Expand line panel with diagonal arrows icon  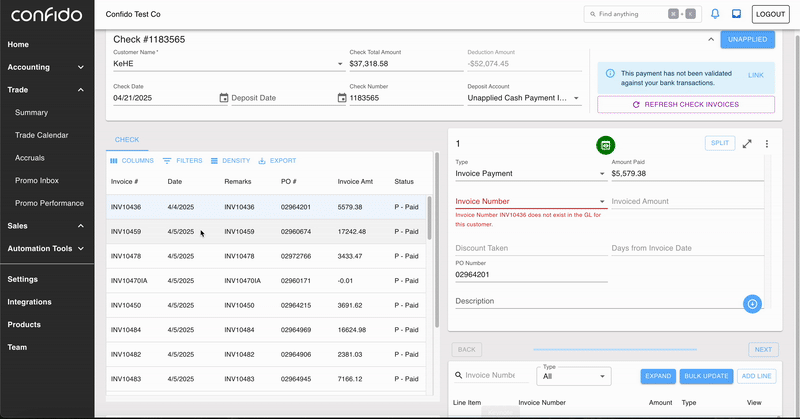(747, 144)
